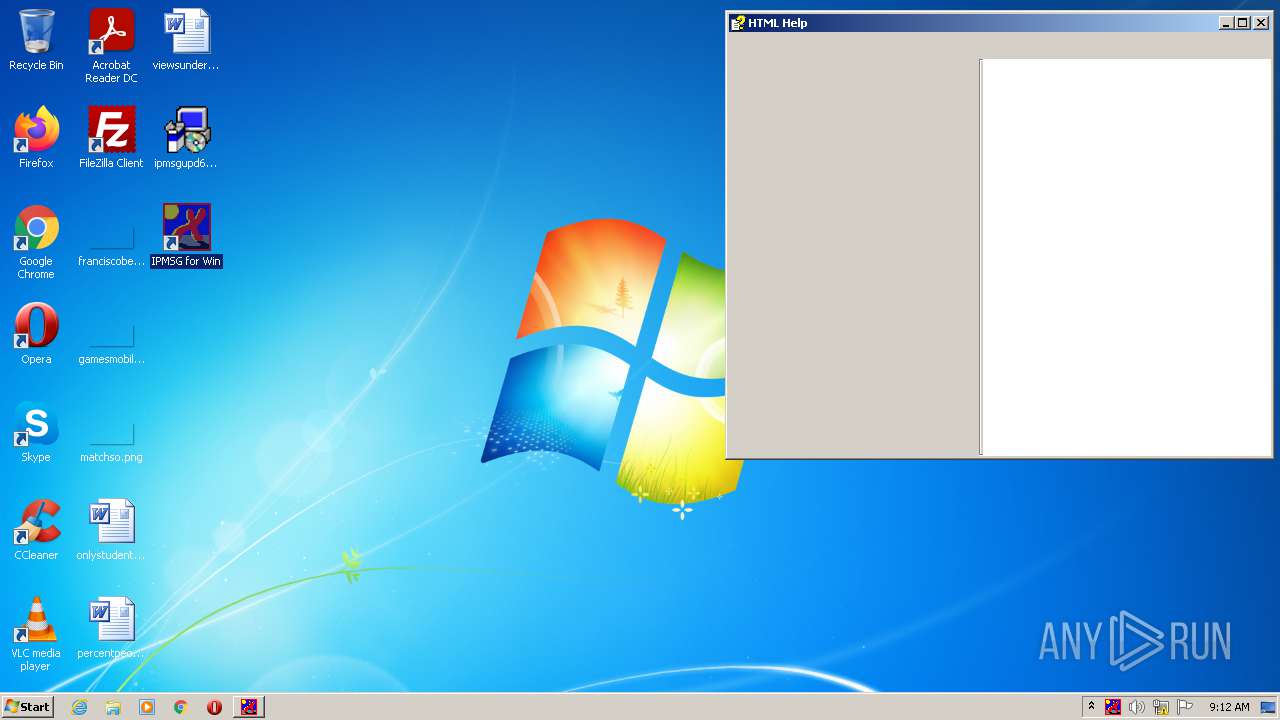Maximize the HTML Help window
The image size is (1280, 720).
[x=1243, y=23]
